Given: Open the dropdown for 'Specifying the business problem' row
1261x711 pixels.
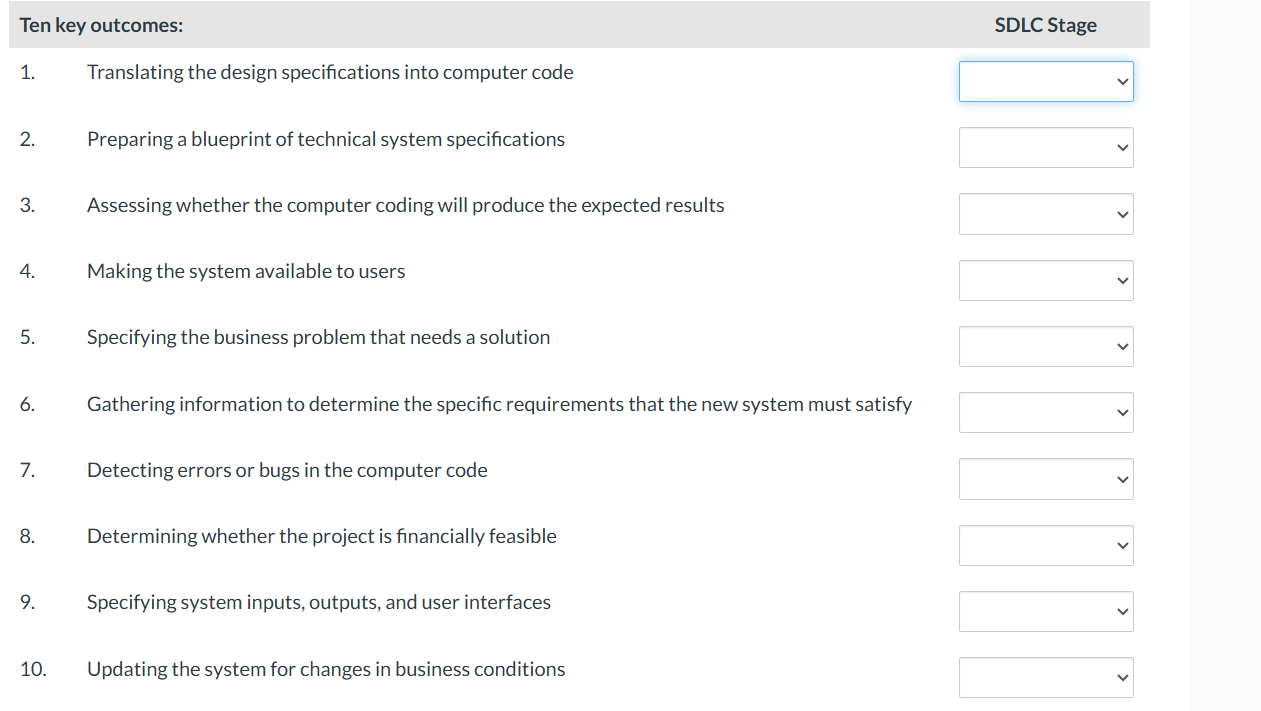Looking at the screenshot, I should click(1045, 346).
